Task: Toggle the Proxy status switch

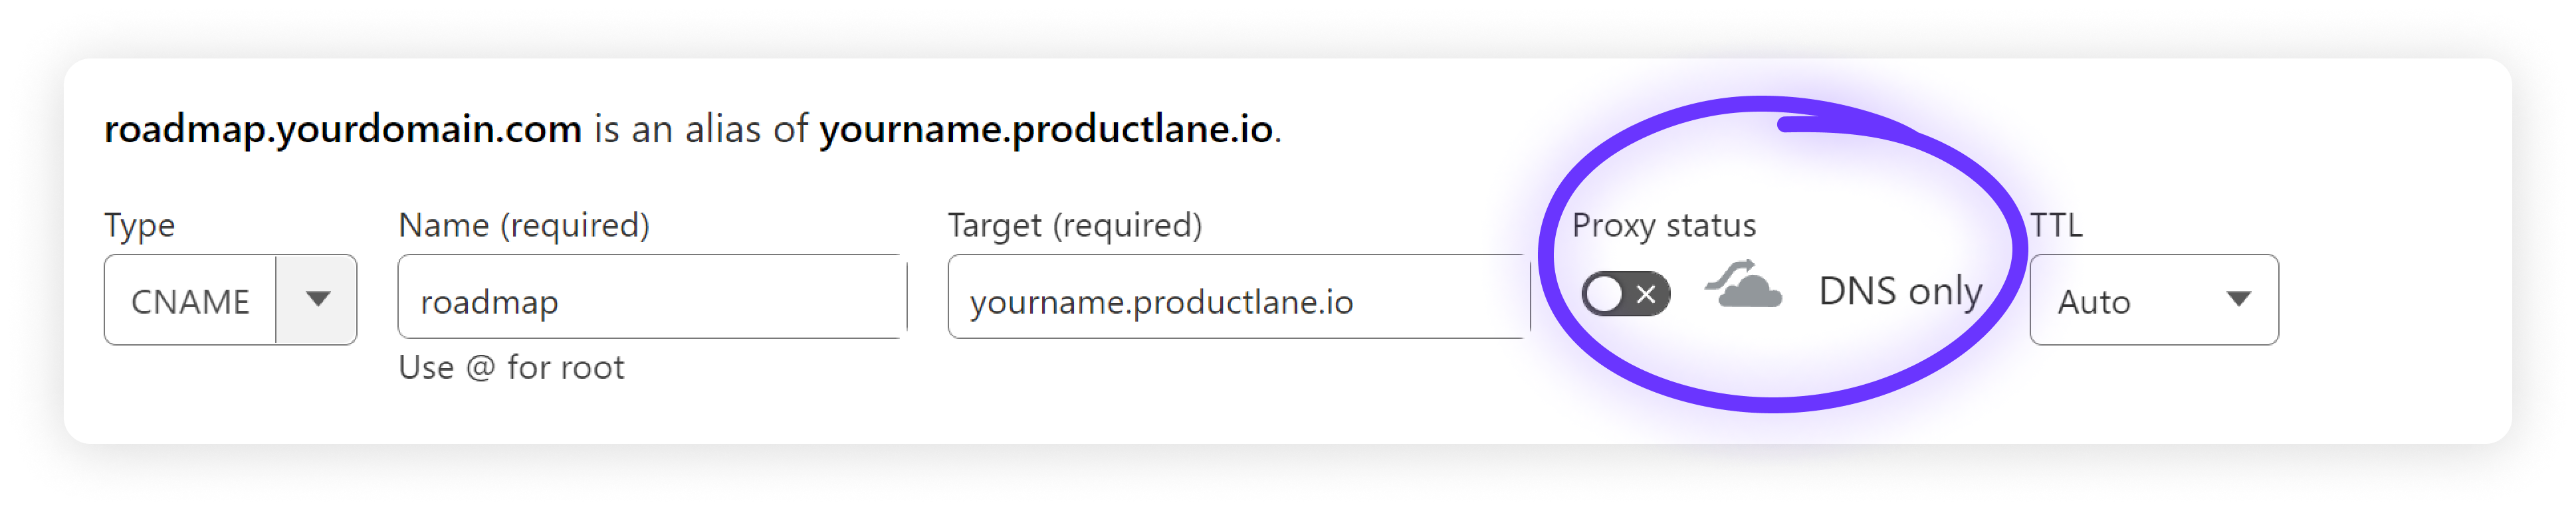Action: (1624, 294)
